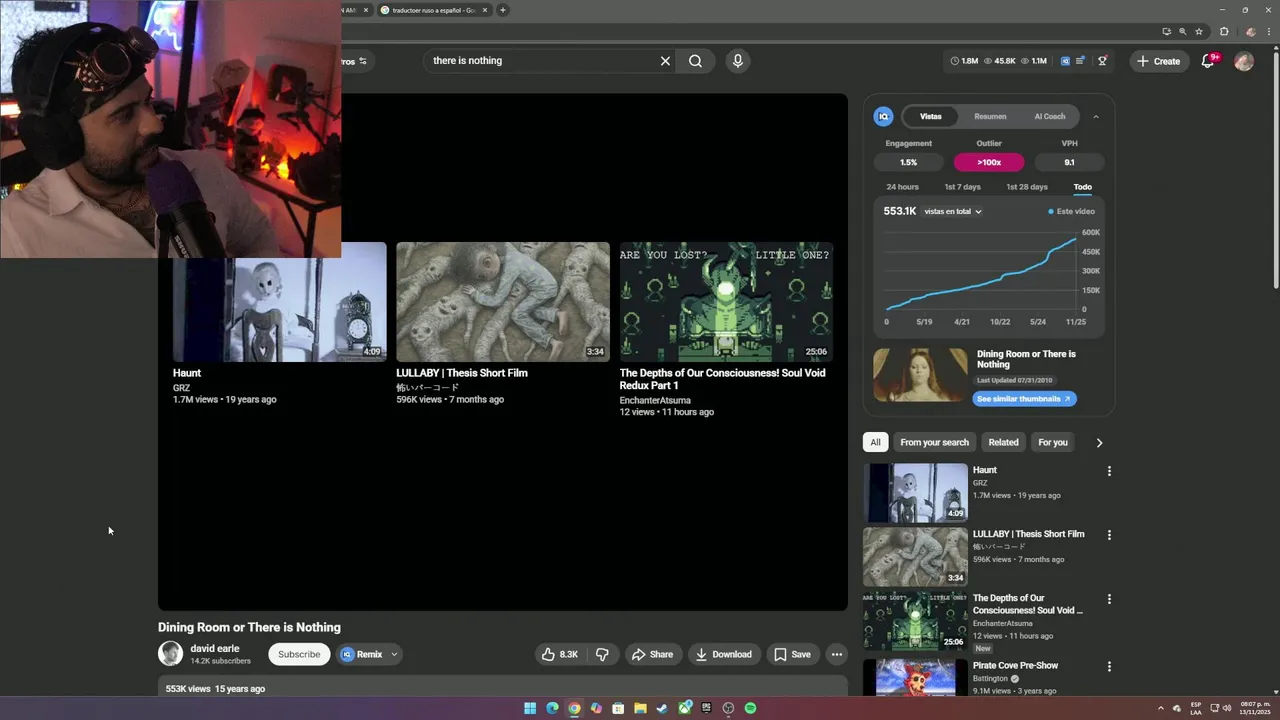
Task: Select the 1st 7 days range
Action: click(963, 187)
